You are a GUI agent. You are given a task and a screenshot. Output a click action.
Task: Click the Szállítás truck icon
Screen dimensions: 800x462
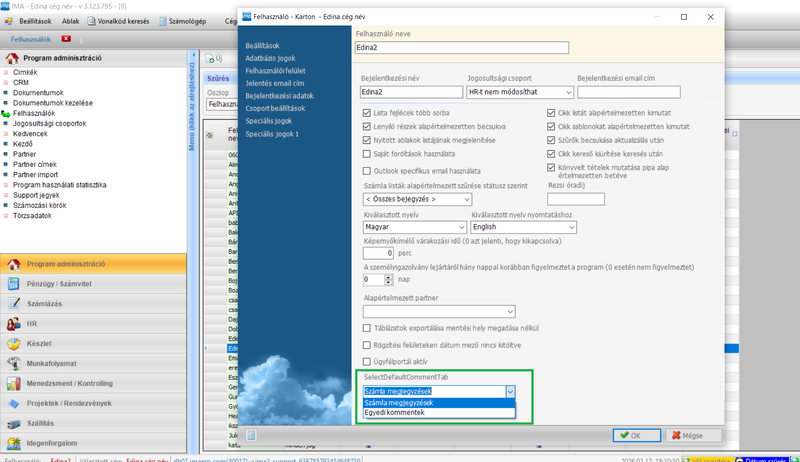(x=14, y=424)
